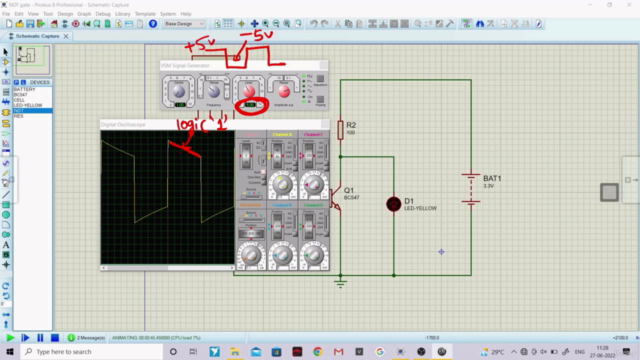The height and width of the screenshot is (360, 640).
Task: Create a new project with the toolbar icon
Action: coord(9,24)
